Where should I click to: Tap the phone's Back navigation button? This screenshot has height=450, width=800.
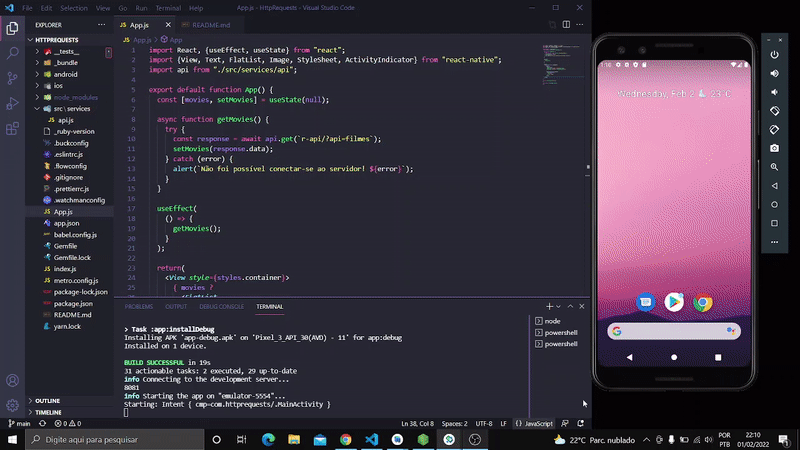click(630, 357)
